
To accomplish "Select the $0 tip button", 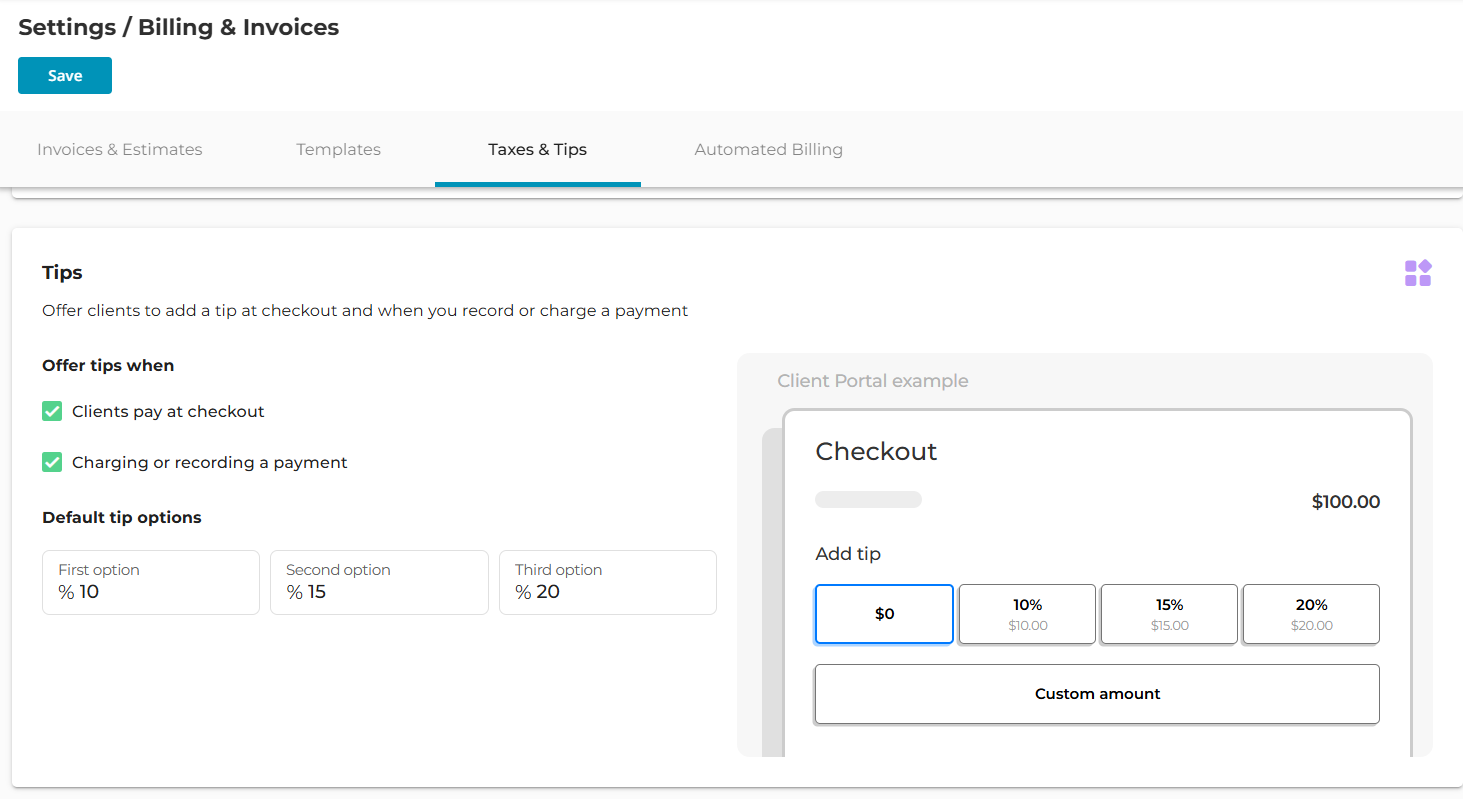I will point(884,614).
